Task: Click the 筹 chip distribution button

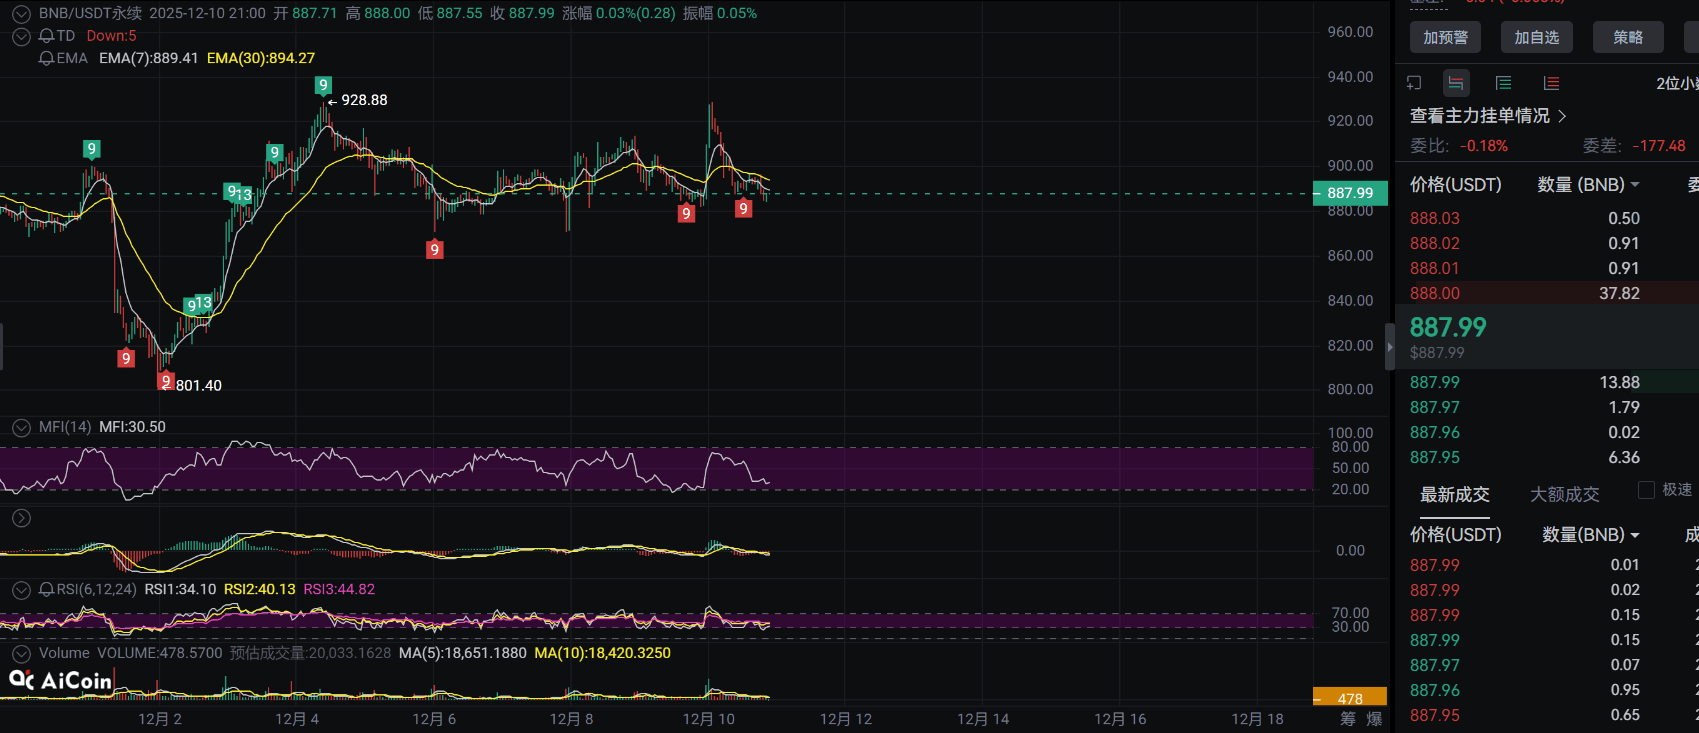Action: pyautogui.click(x=1347, y=719)
